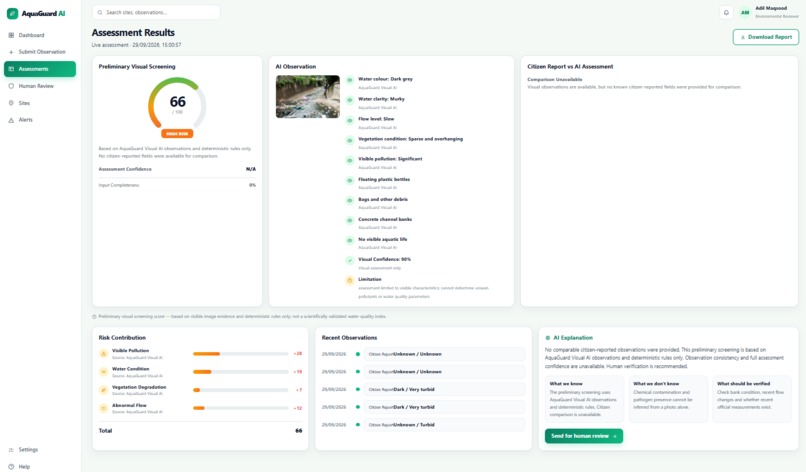Open the Alerts page
The height and width of the screenshot is (472, 806).
(40, 120)
